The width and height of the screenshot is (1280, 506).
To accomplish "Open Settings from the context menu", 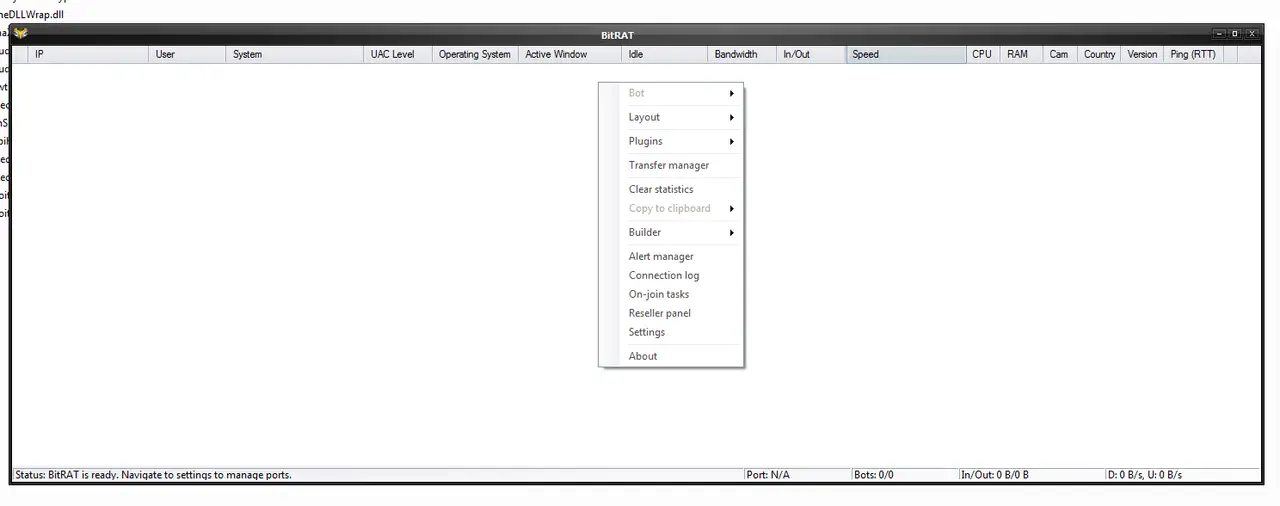I will 647,333.
